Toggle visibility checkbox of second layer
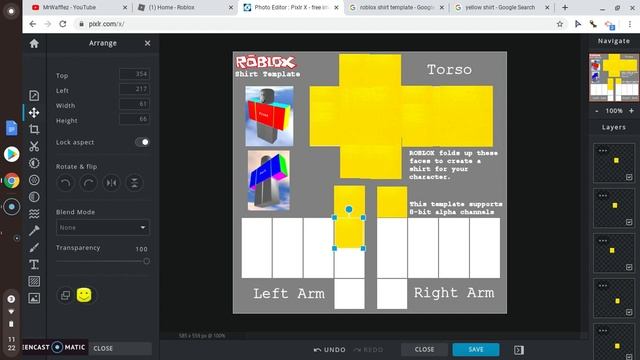Screen dimensions: 640x360 click(x=629, y=222)
